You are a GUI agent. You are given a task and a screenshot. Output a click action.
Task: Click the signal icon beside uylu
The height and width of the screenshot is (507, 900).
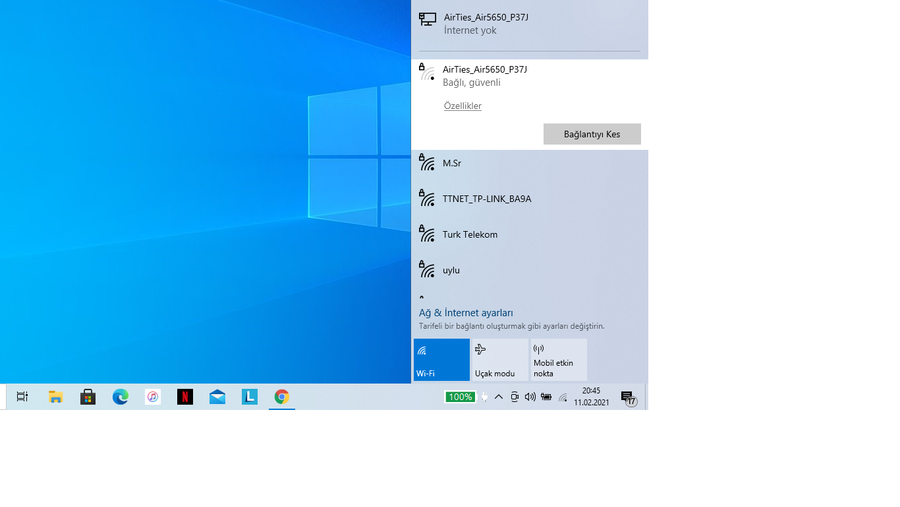coord(426,269)
